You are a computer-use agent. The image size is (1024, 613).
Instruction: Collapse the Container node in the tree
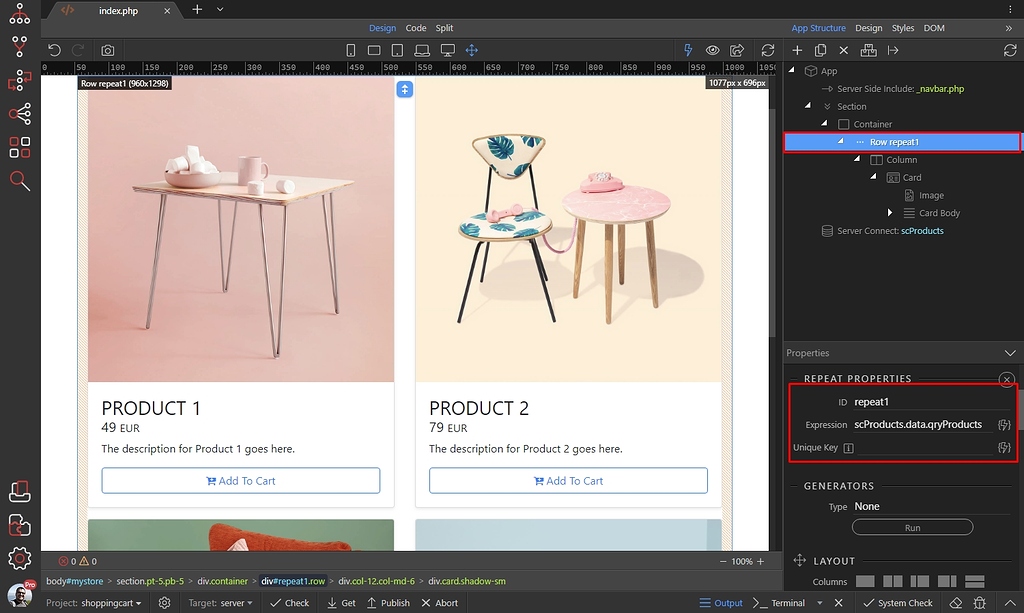(824, 123)
